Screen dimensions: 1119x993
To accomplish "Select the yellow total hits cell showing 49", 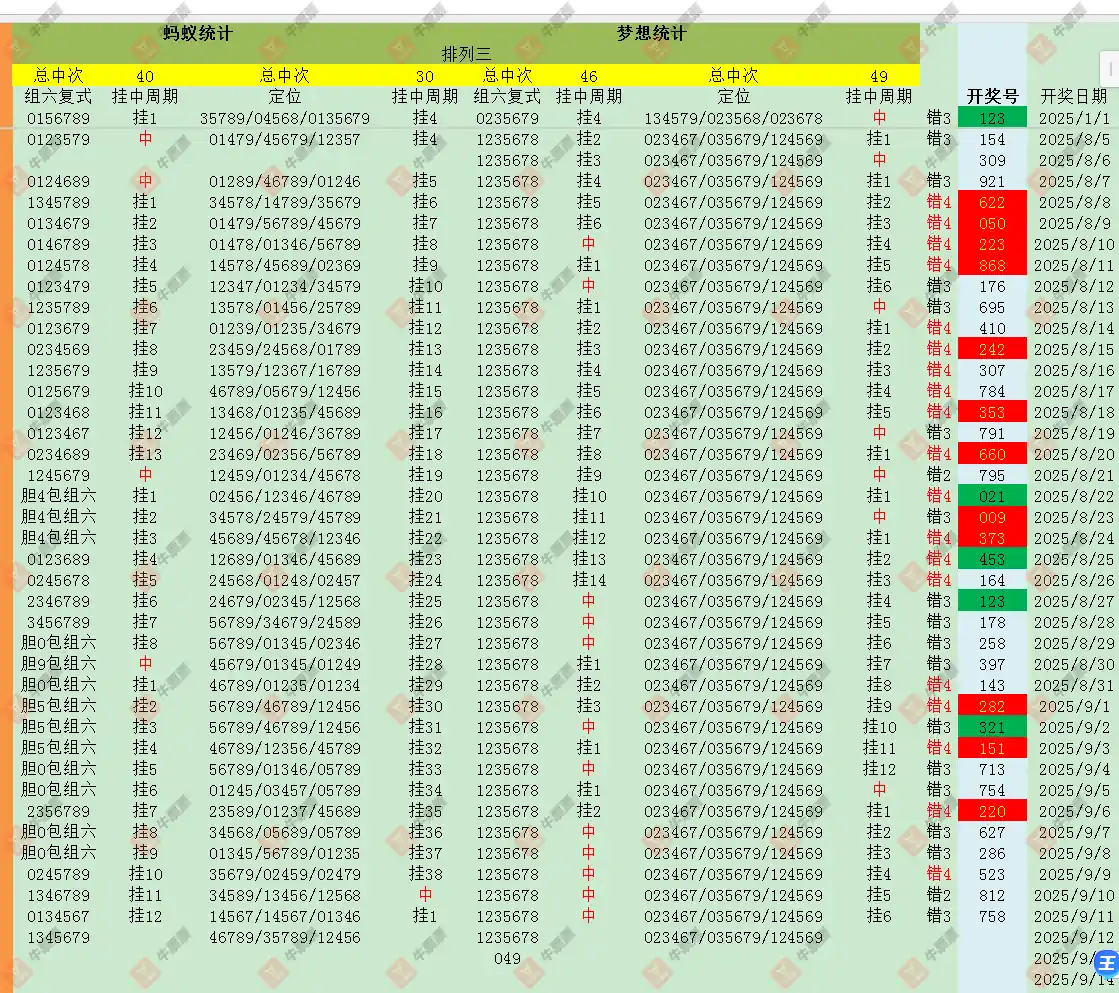I will (878, 76).
